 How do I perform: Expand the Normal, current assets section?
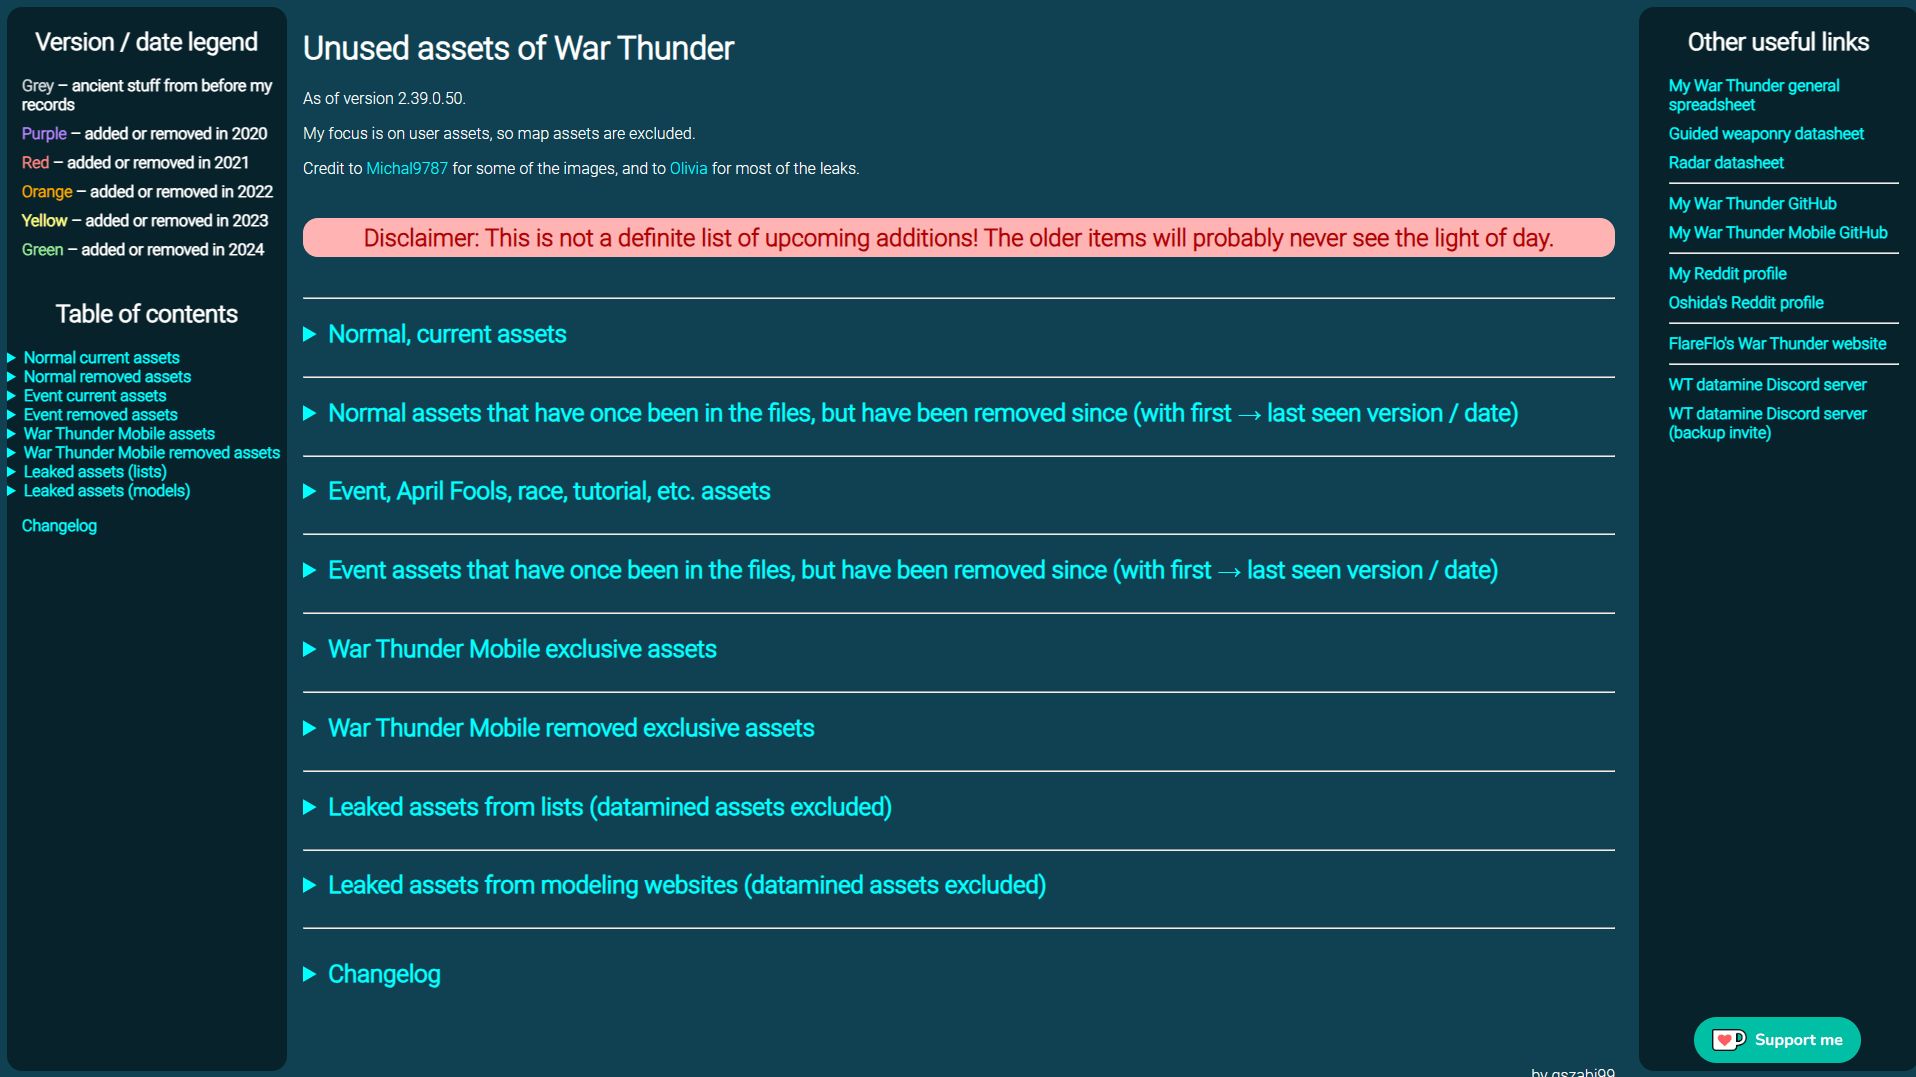tap(446, 334)
